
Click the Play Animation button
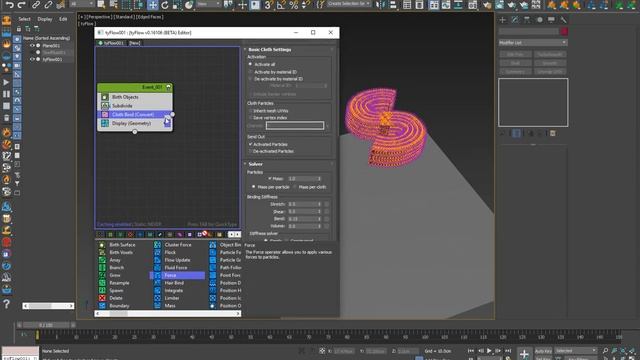click(489, 351)
